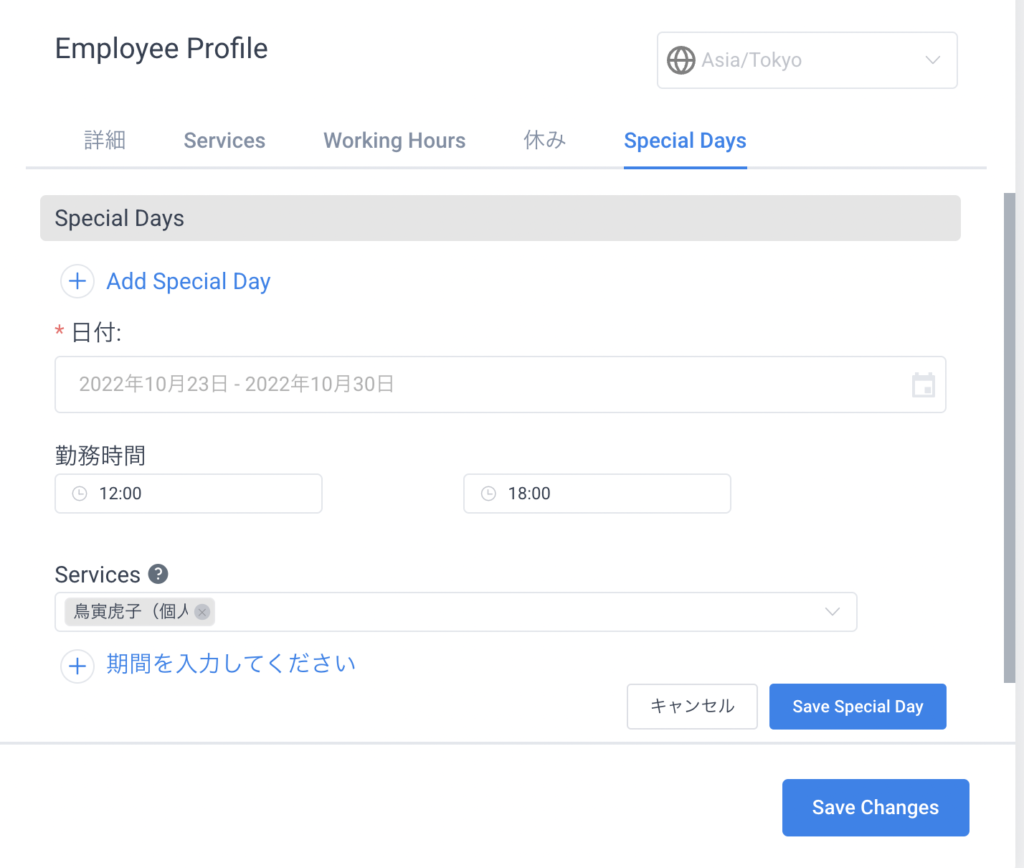Open the Working Hours tab
This screenshot has height=868, width=1024.
[x=394, y=140]
